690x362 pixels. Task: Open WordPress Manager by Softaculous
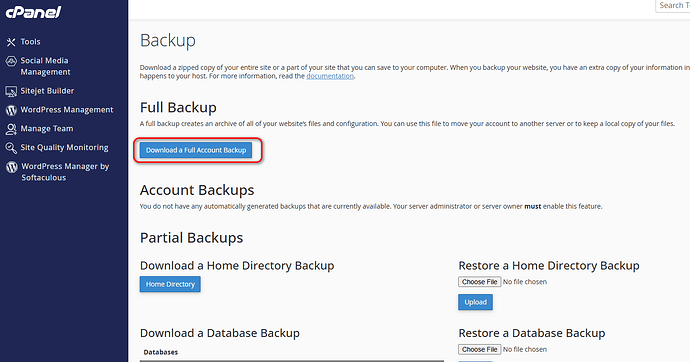[65, 172]
